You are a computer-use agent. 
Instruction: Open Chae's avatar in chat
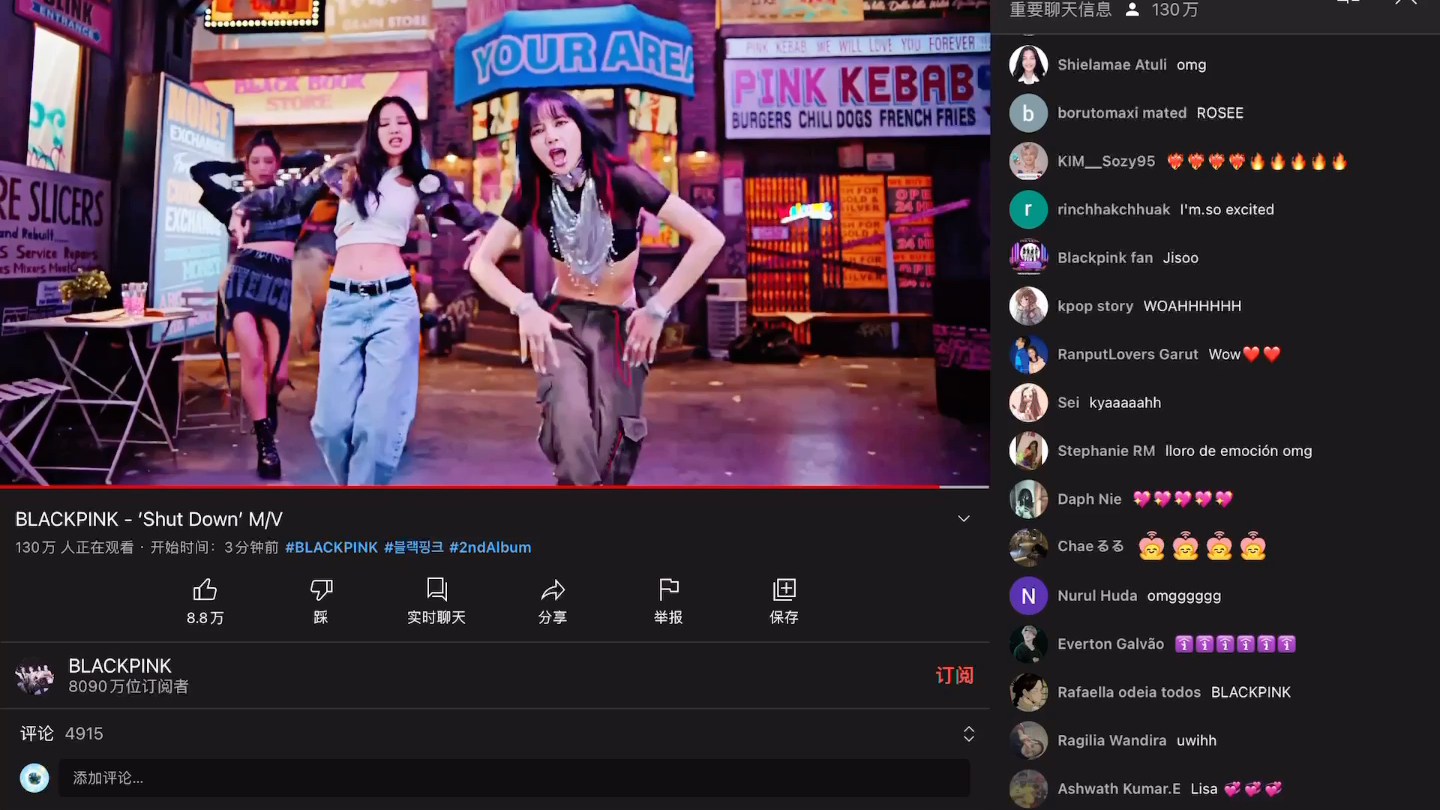[x=1028, y=547]
